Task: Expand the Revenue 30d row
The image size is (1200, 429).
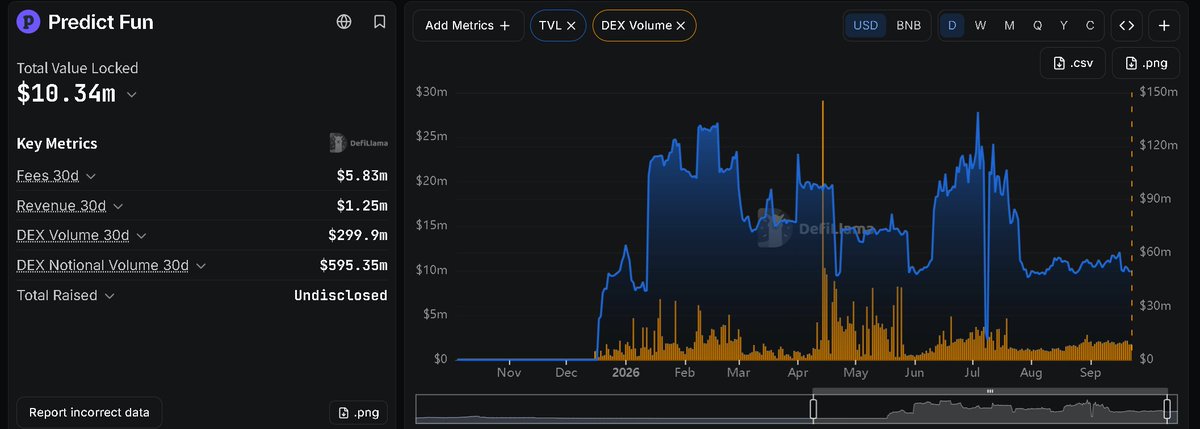Action: pyautogui.click(x=117, y=206)
